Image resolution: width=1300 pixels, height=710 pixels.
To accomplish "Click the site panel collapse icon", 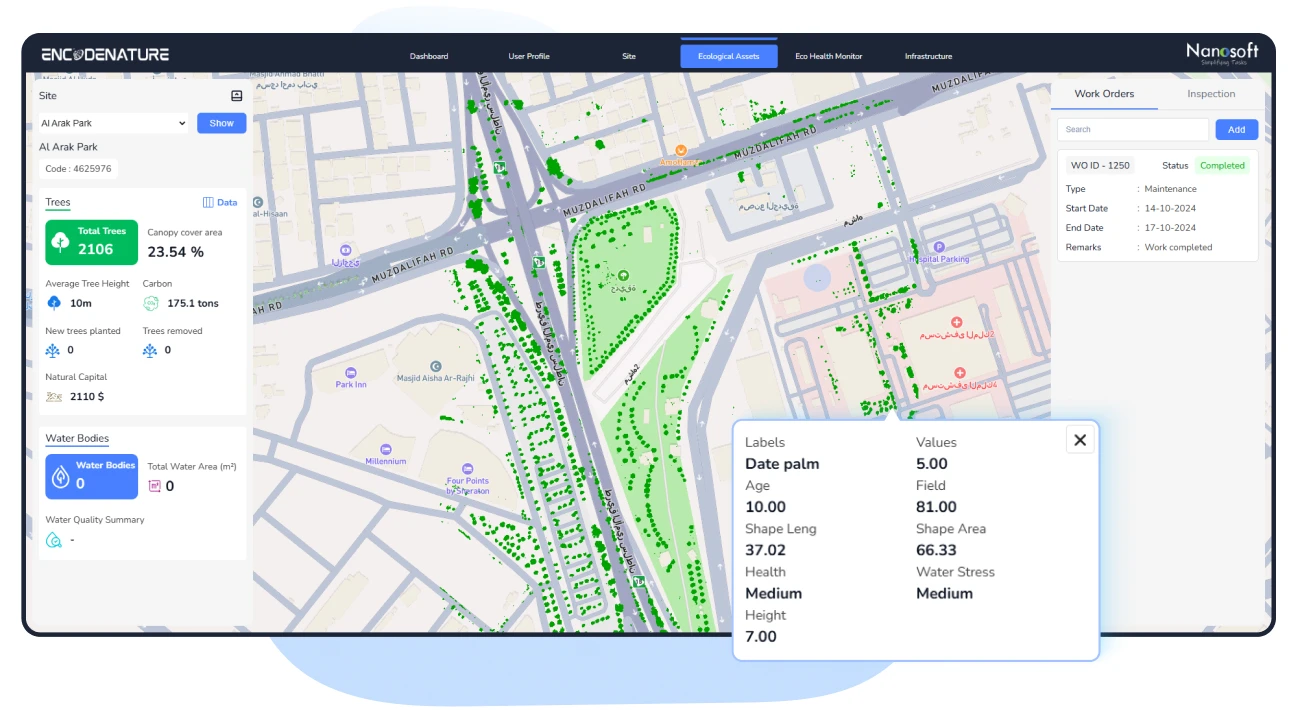I will coord(235,95).
